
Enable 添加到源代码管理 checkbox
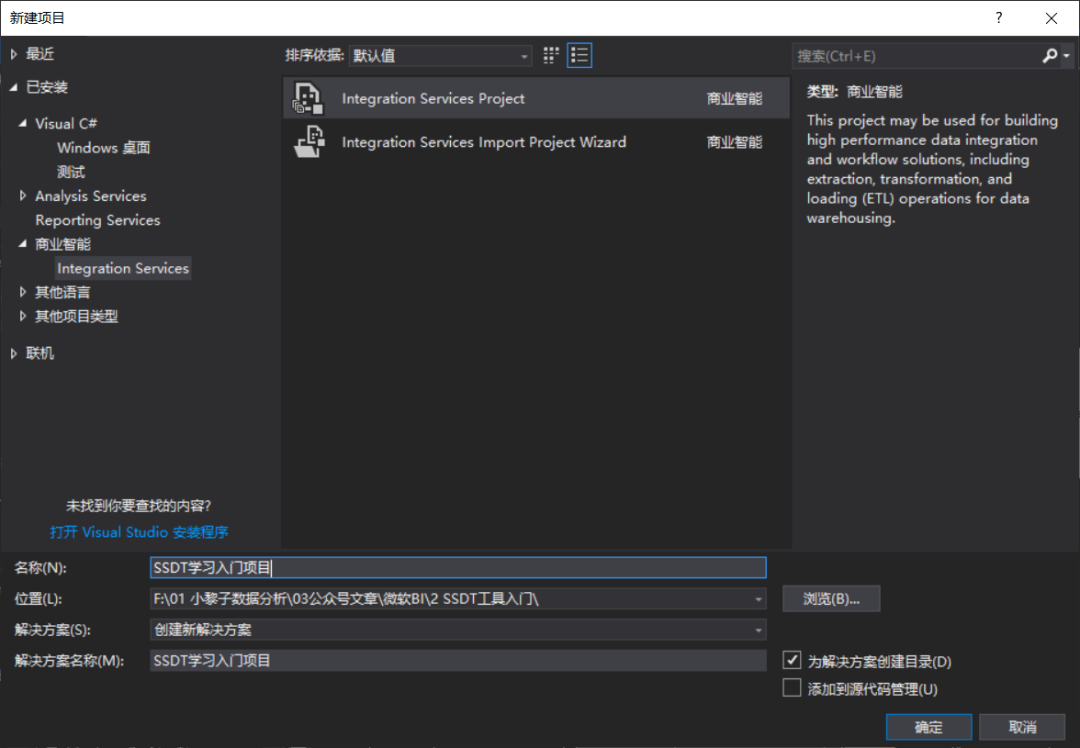pos(792,687)
